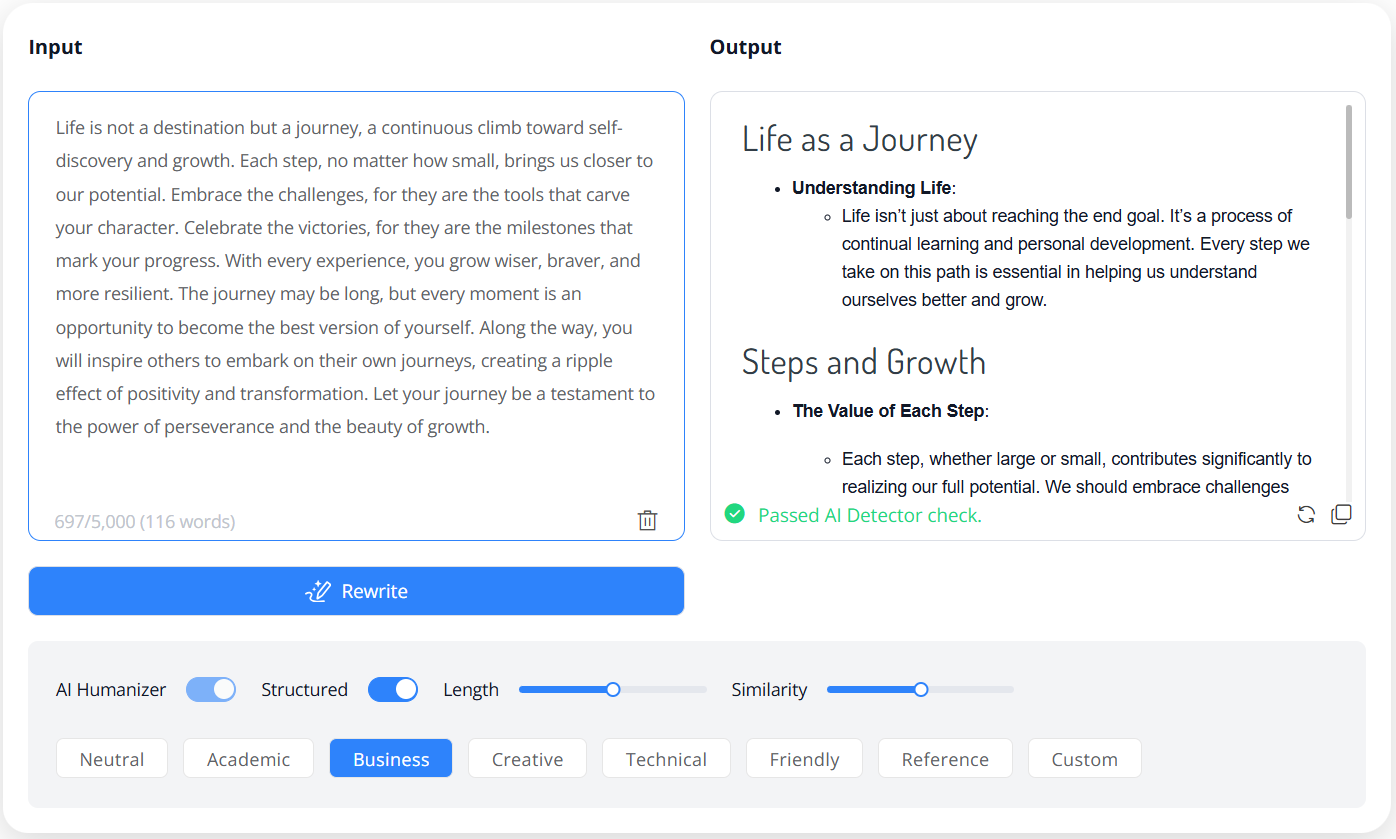Click the green Passed check icon
This screenshot has width=1396, height=839.
coord(735,514)
